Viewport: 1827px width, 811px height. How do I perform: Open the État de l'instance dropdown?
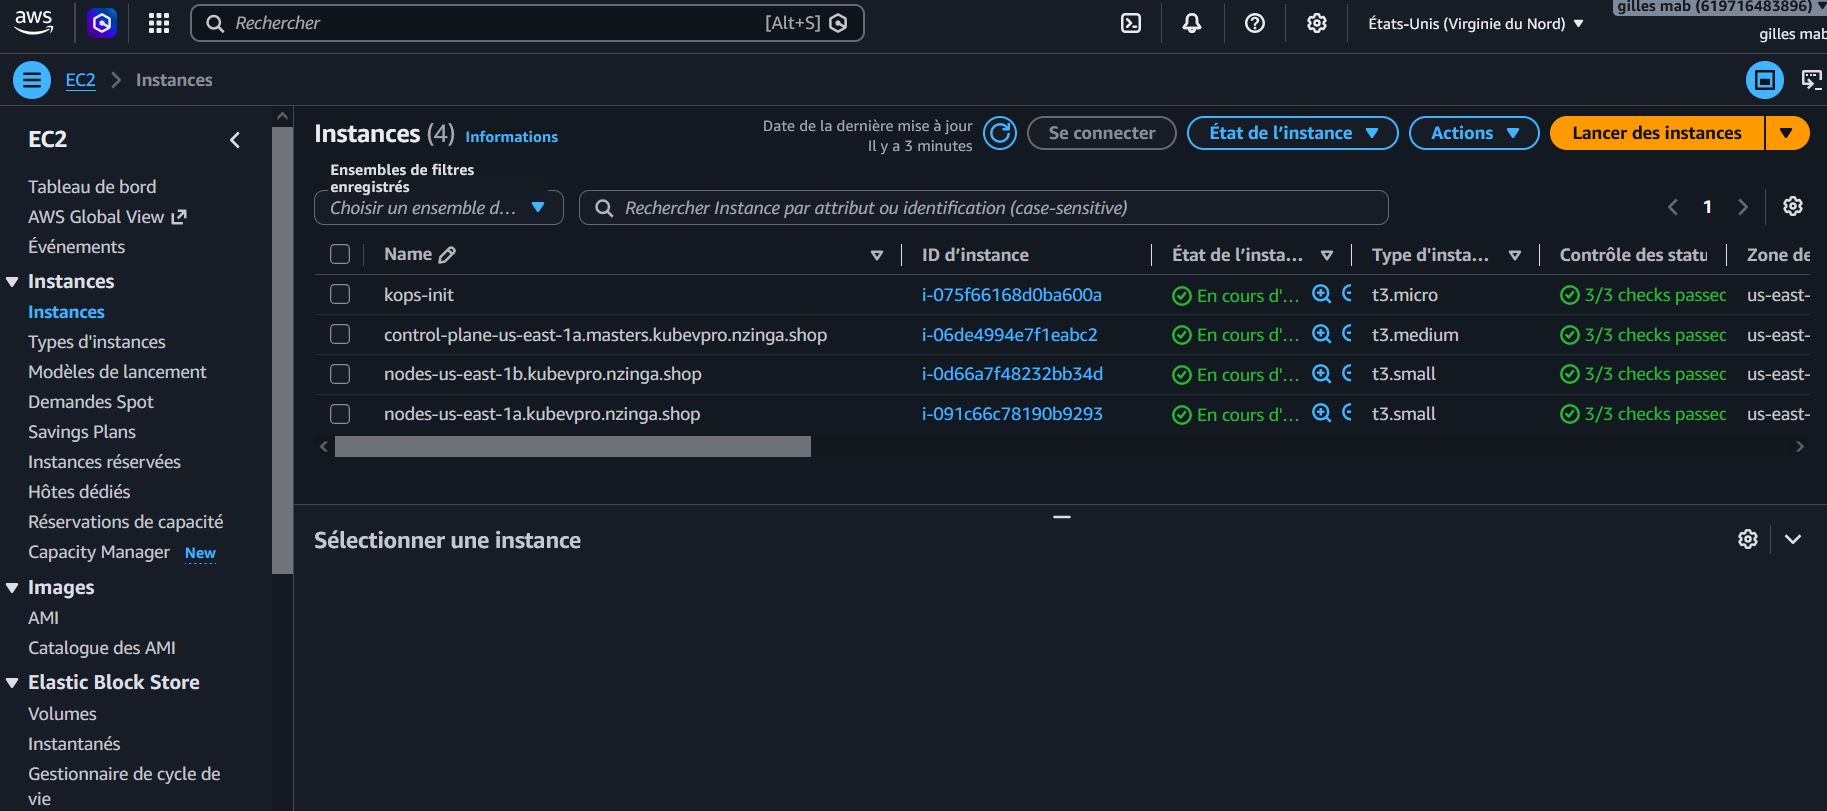(x=1292, y=133)
